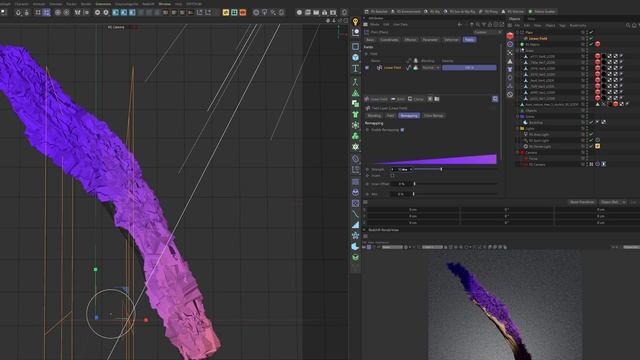Click the Linear Field button in Fields toolbar
This screenshot has width=640, height=360.
pyautogui.click(x=376, y=99)
